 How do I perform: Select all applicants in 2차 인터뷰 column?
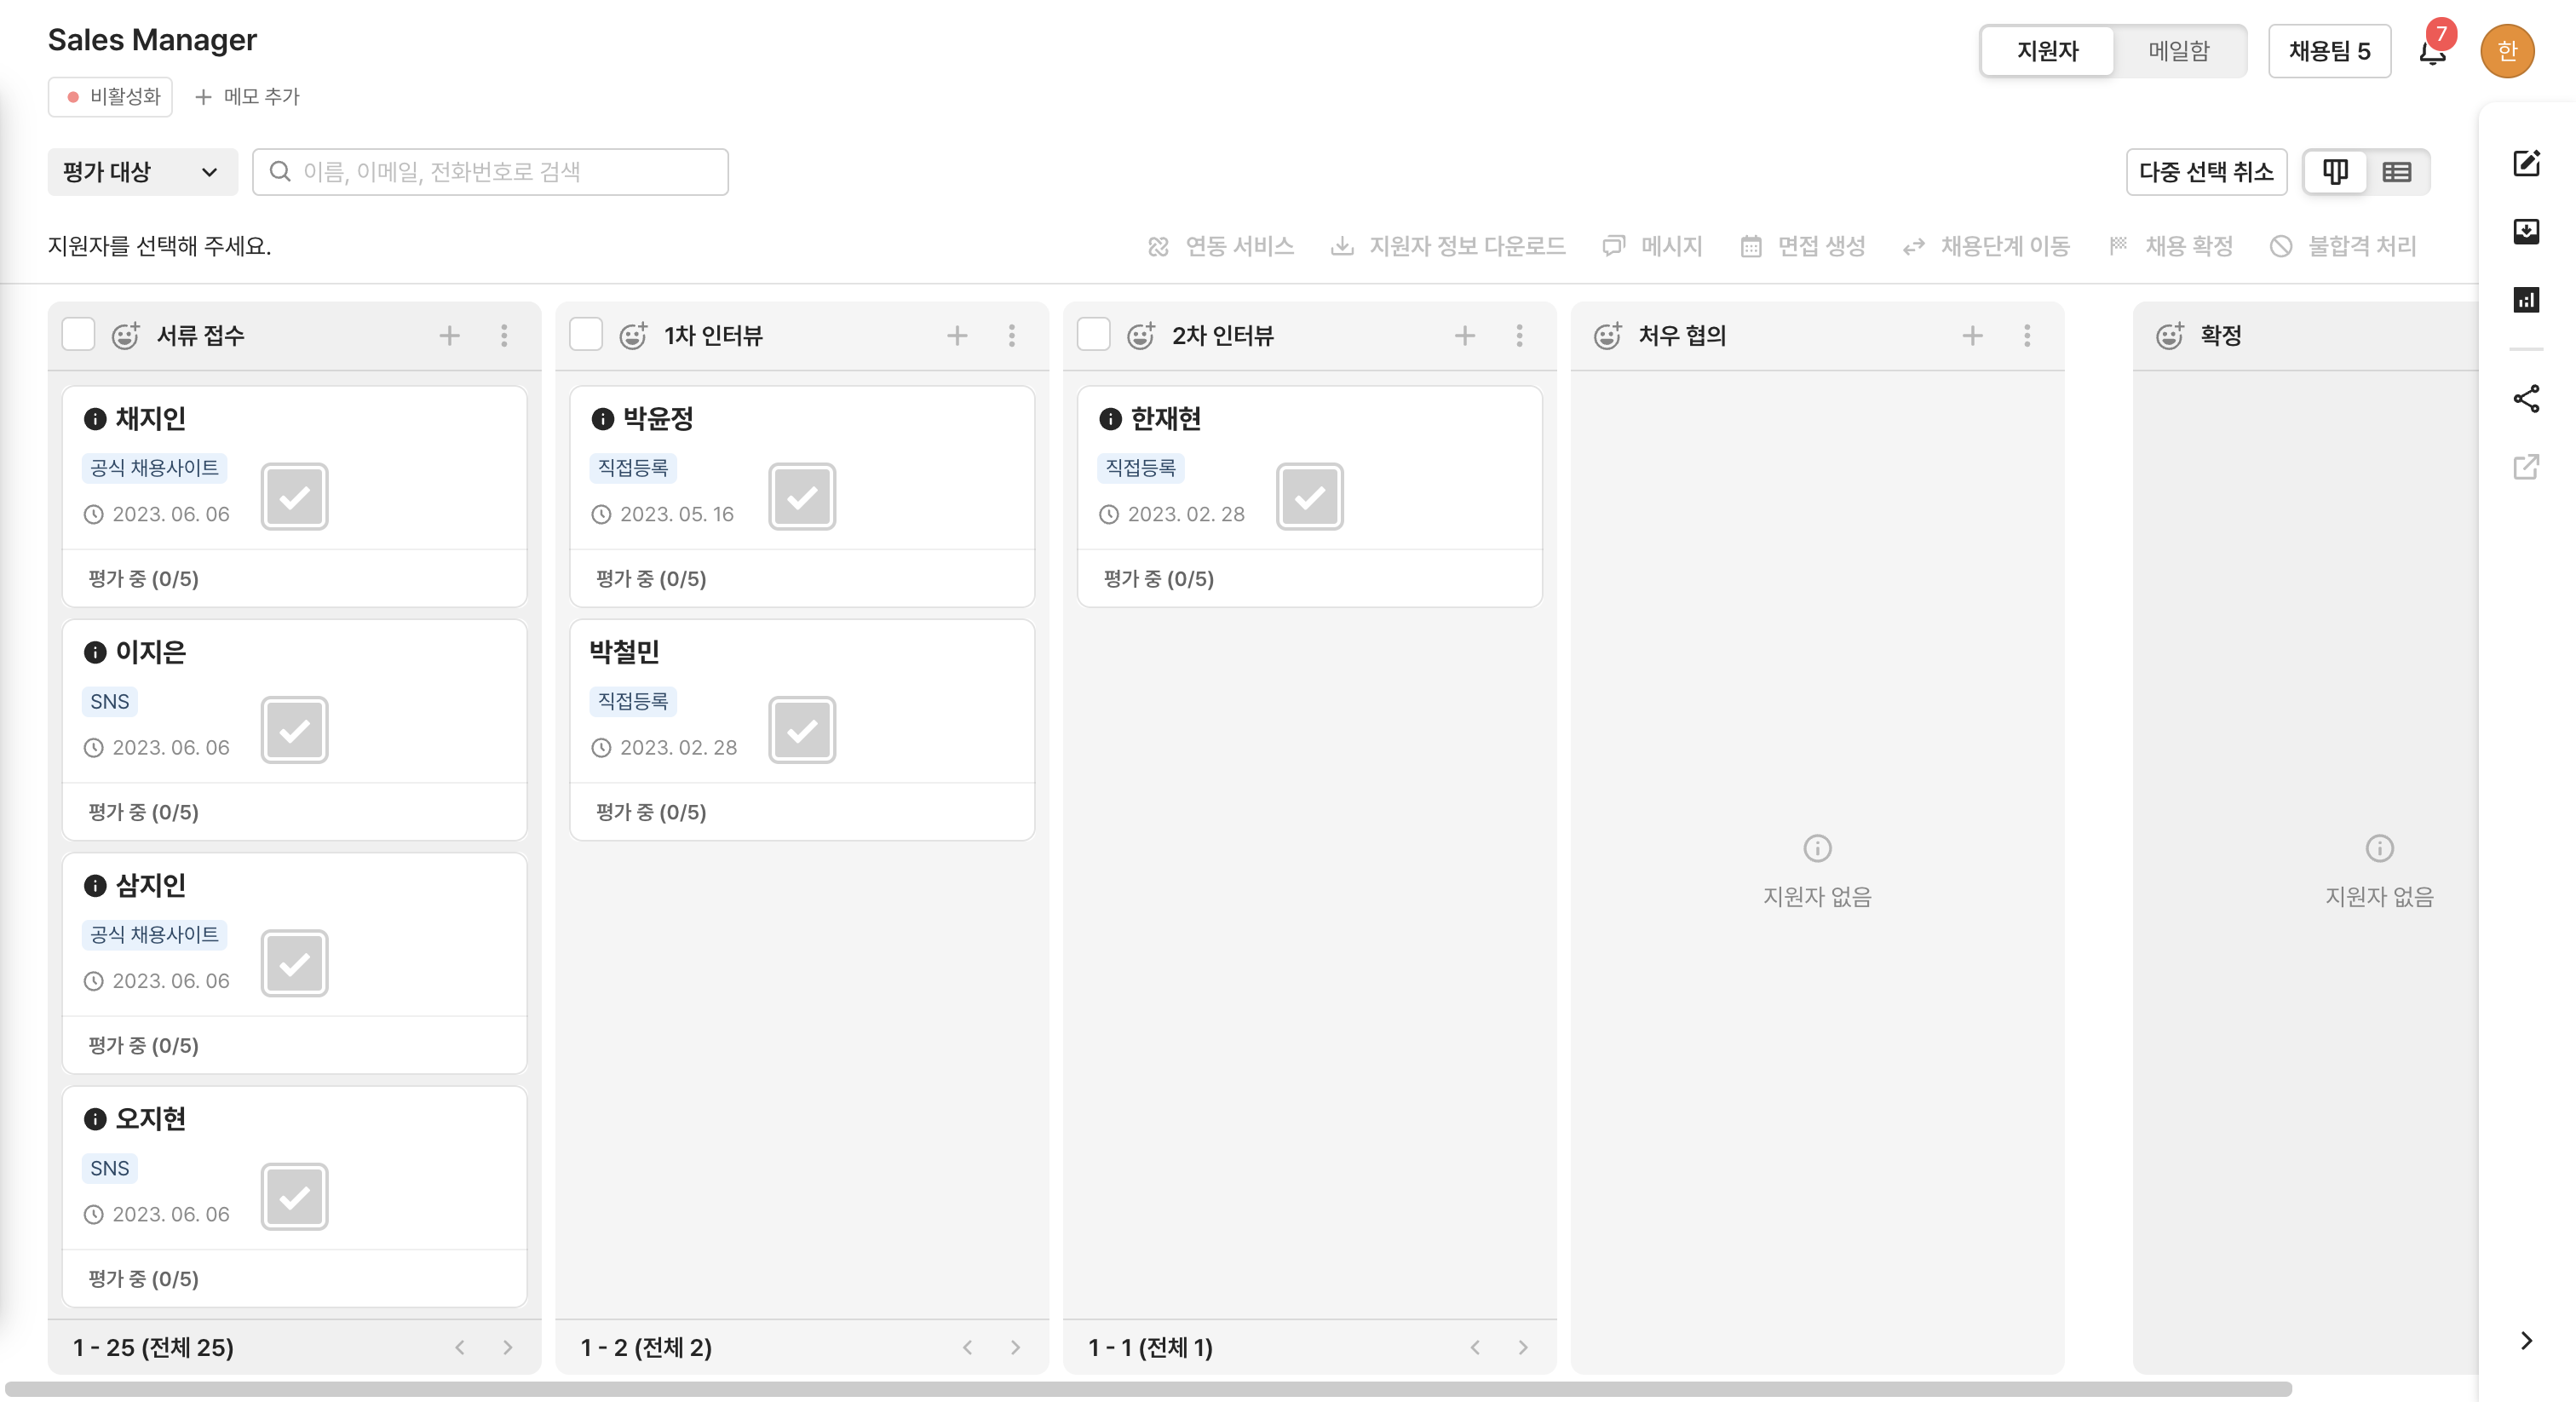tap(1094, 334)
